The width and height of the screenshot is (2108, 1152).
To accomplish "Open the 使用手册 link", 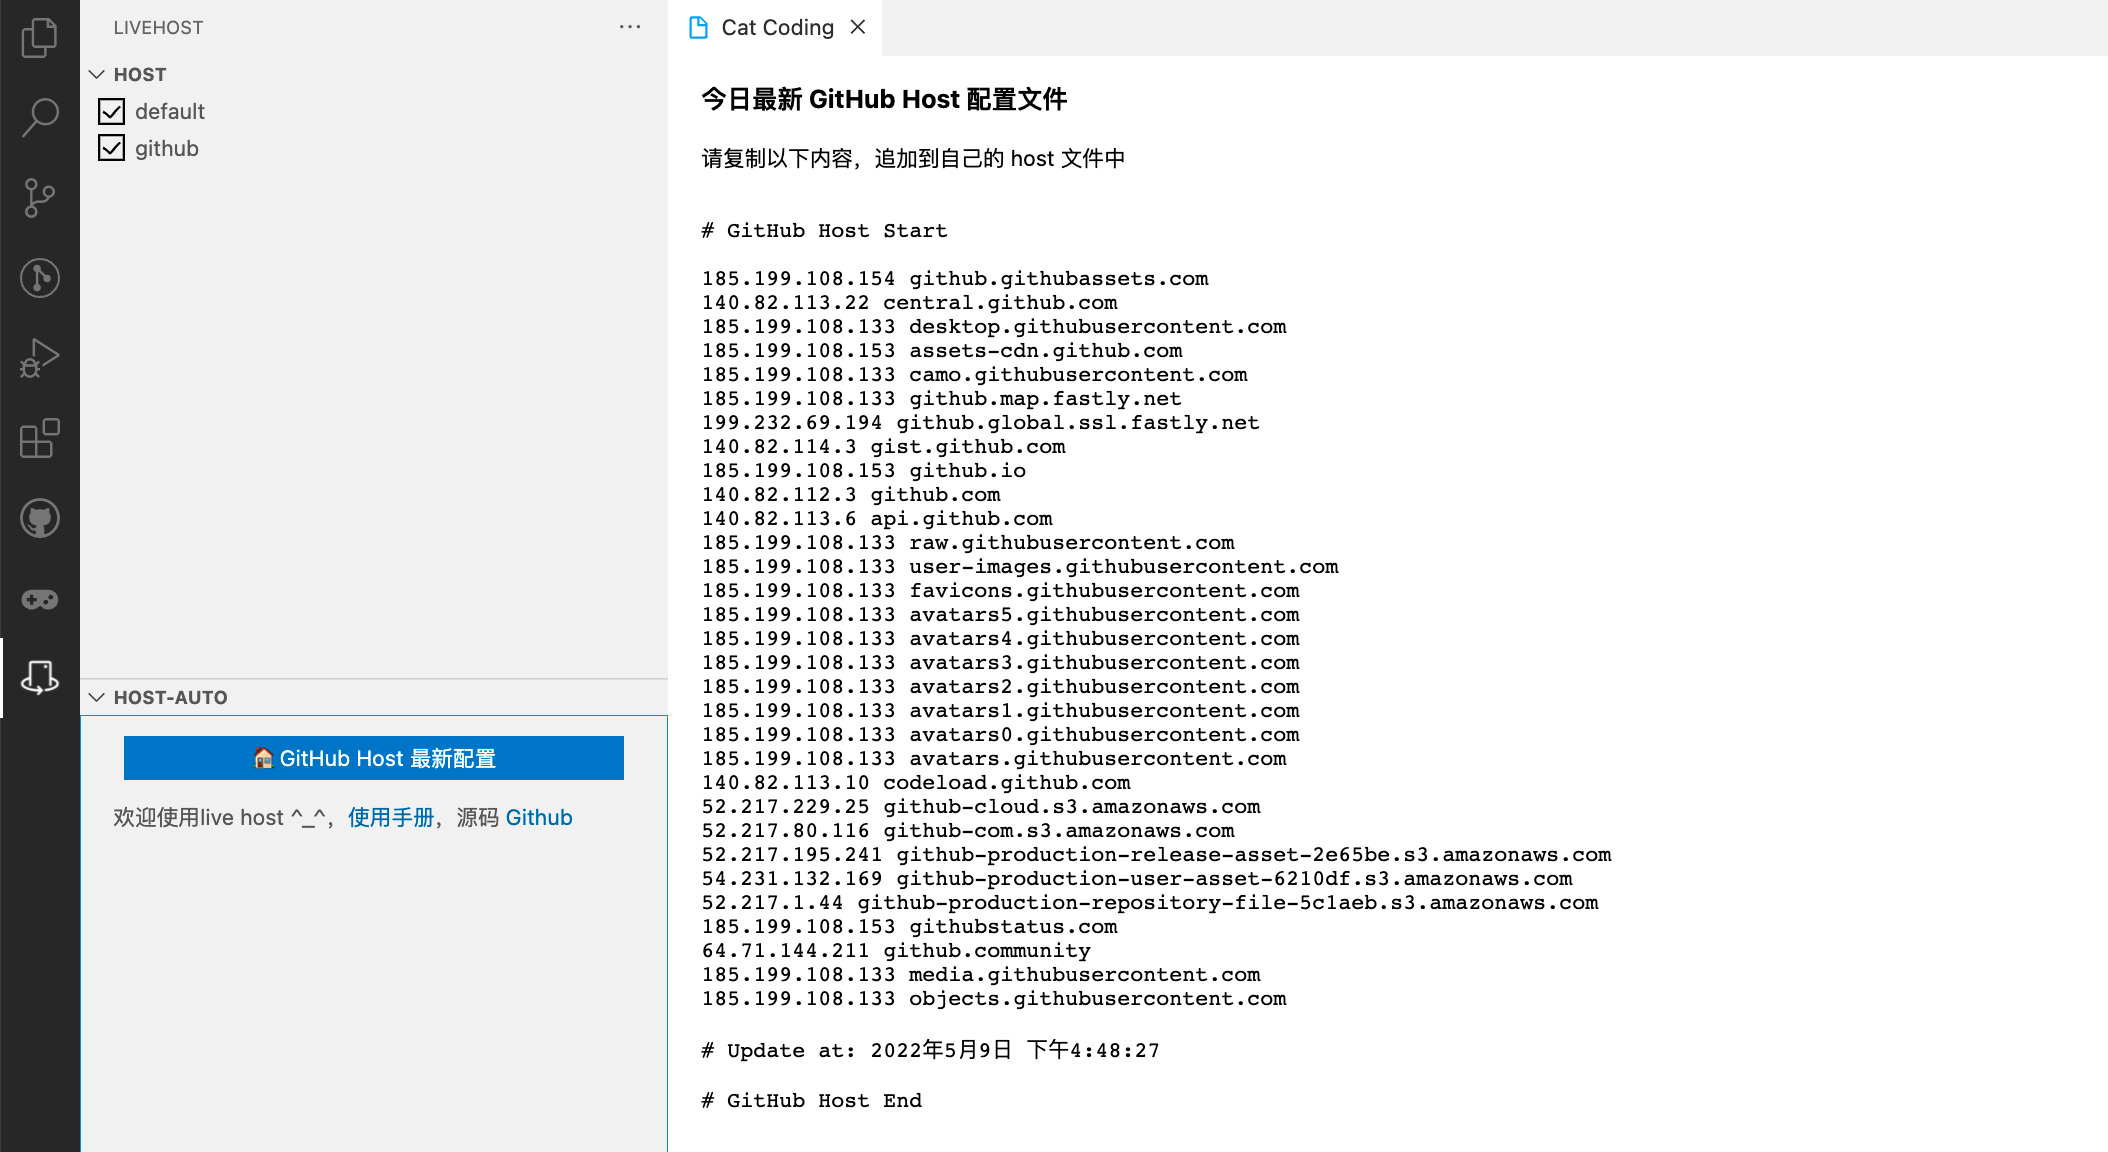I will [390, 818].
